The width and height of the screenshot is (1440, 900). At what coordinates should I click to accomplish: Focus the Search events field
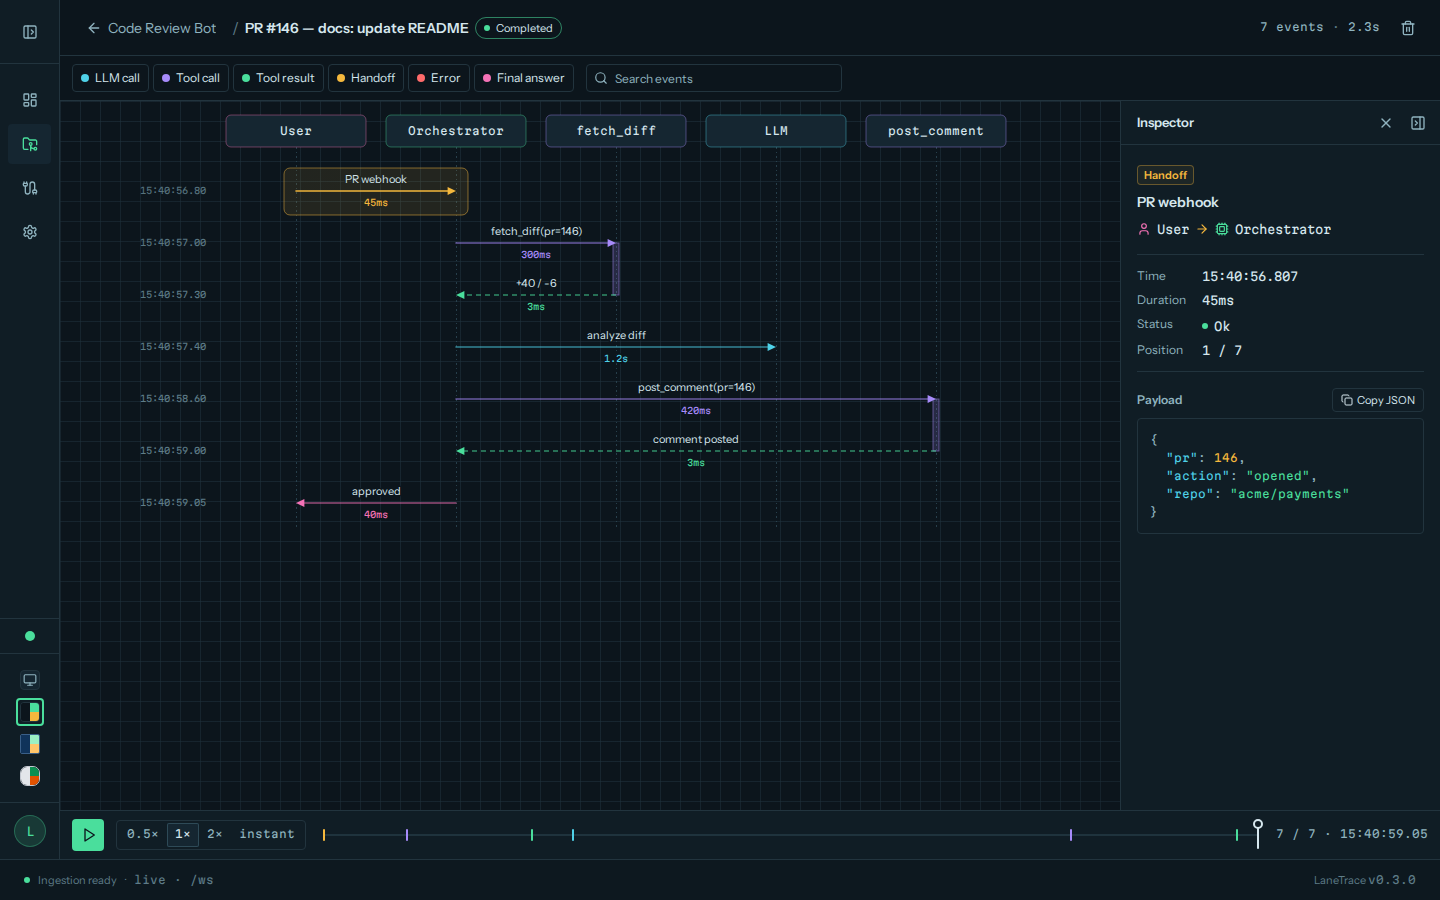714,78
